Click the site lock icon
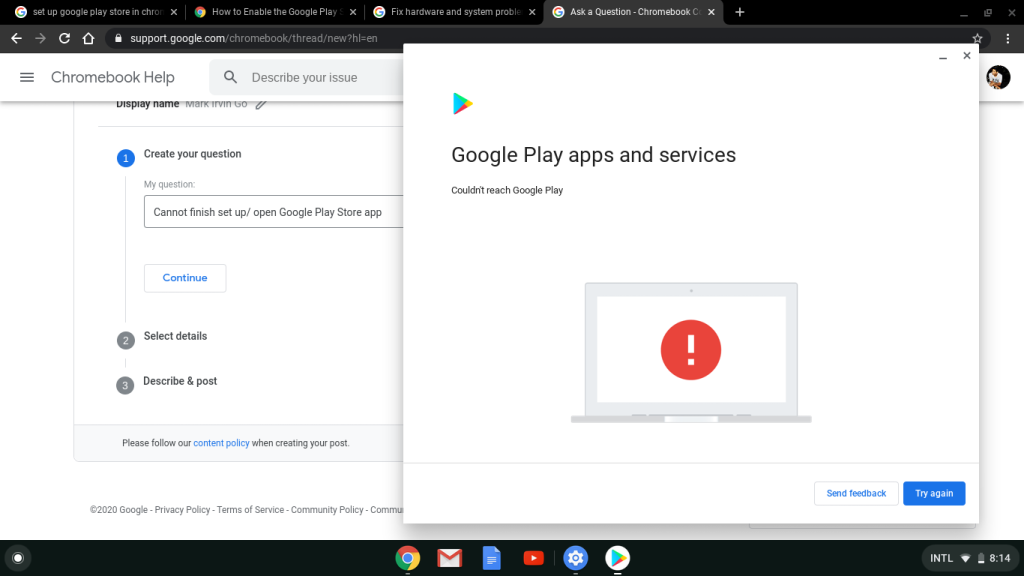The image size is (1024, 576). coord(118,39)
